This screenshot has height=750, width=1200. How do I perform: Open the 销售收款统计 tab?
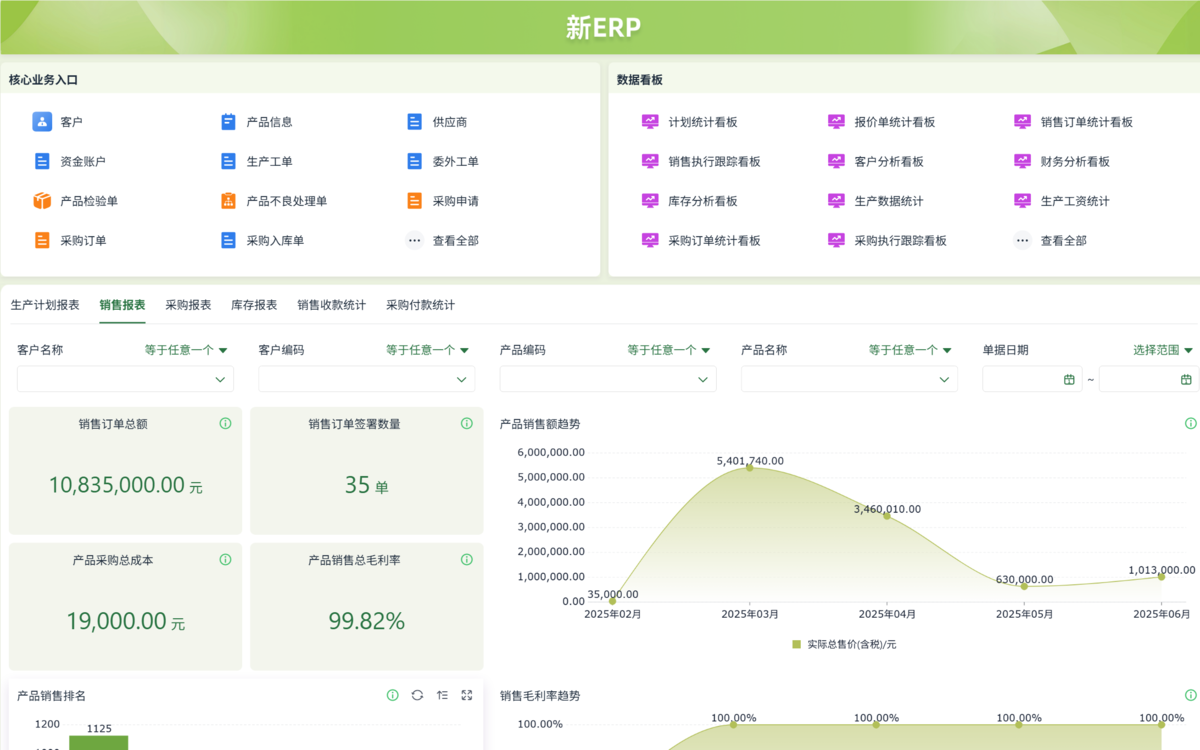pos(332,305)
